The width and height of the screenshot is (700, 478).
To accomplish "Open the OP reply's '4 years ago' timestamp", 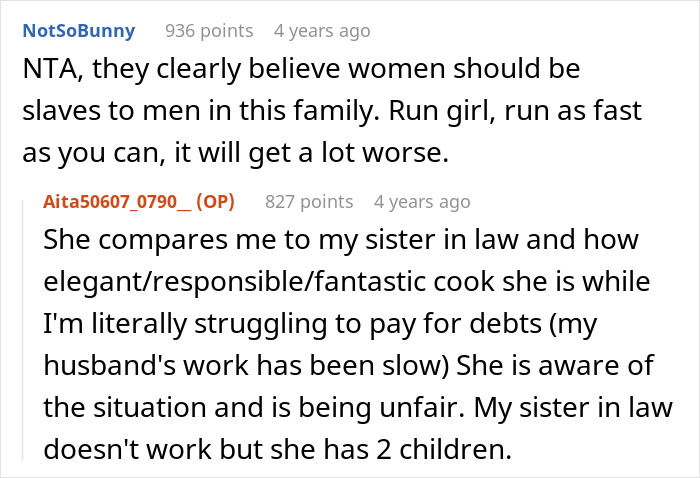I will (x=421, y=201).
